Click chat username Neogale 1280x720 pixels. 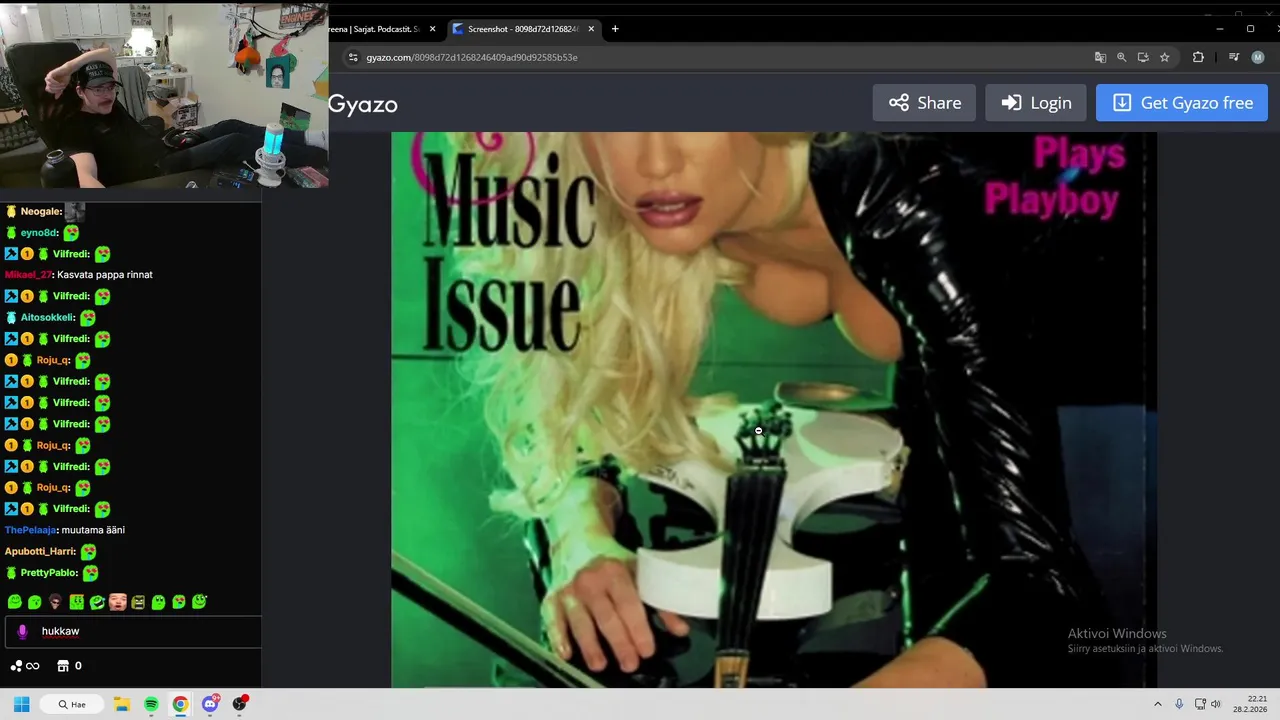point(41,211)
